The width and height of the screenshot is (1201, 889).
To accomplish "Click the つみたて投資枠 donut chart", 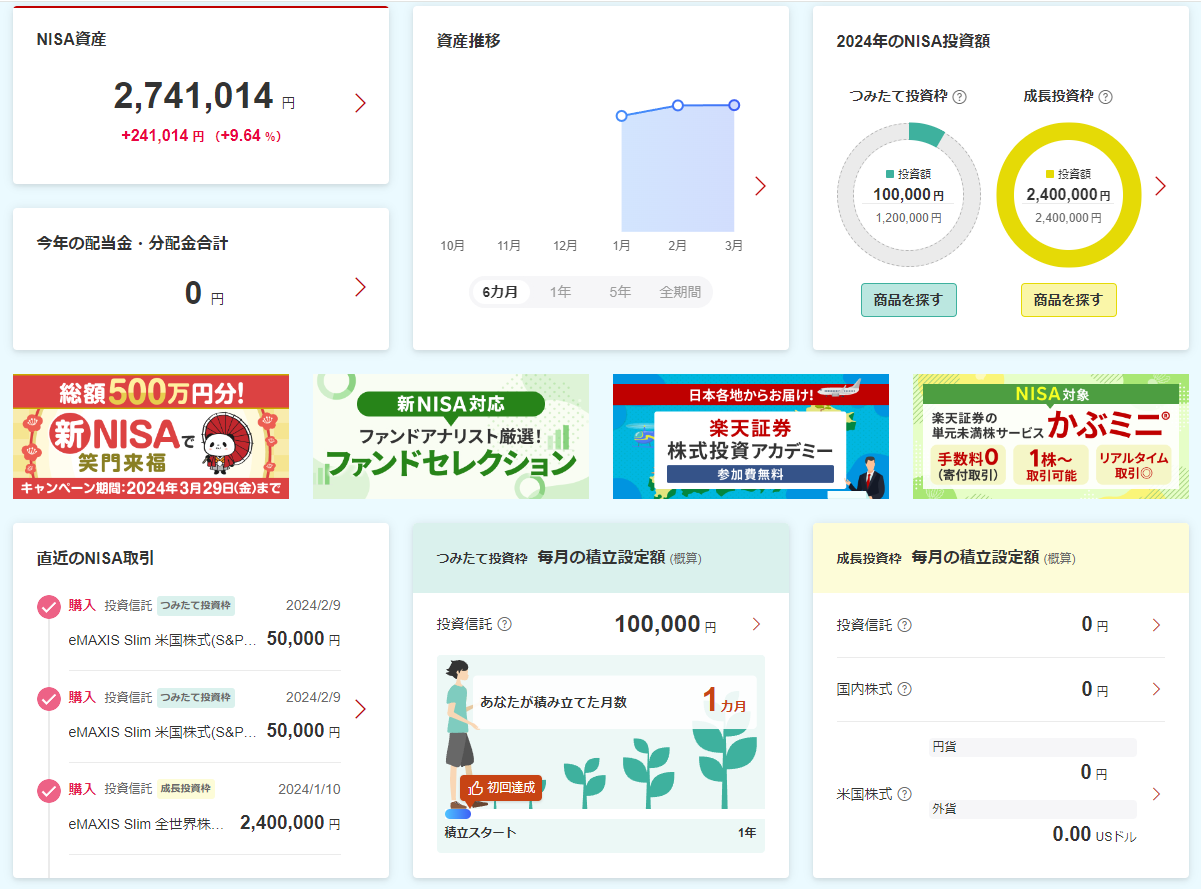I will pyautogui.click(x=908, y=194).
